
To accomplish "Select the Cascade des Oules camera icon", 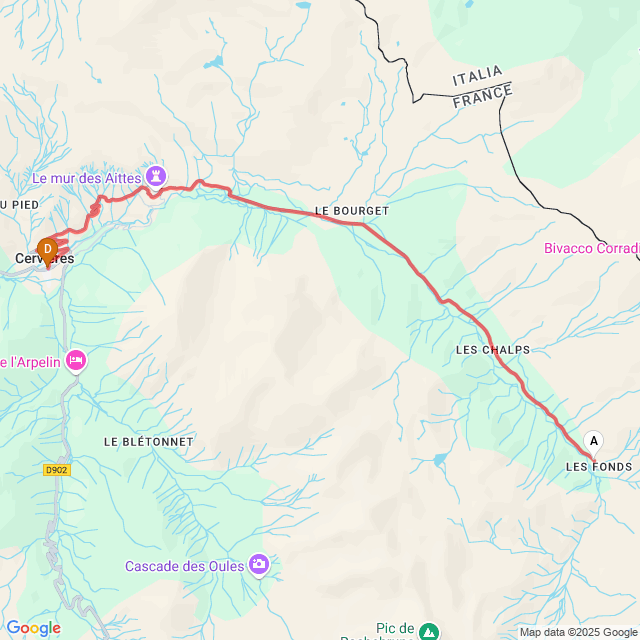I will (259, 565).
